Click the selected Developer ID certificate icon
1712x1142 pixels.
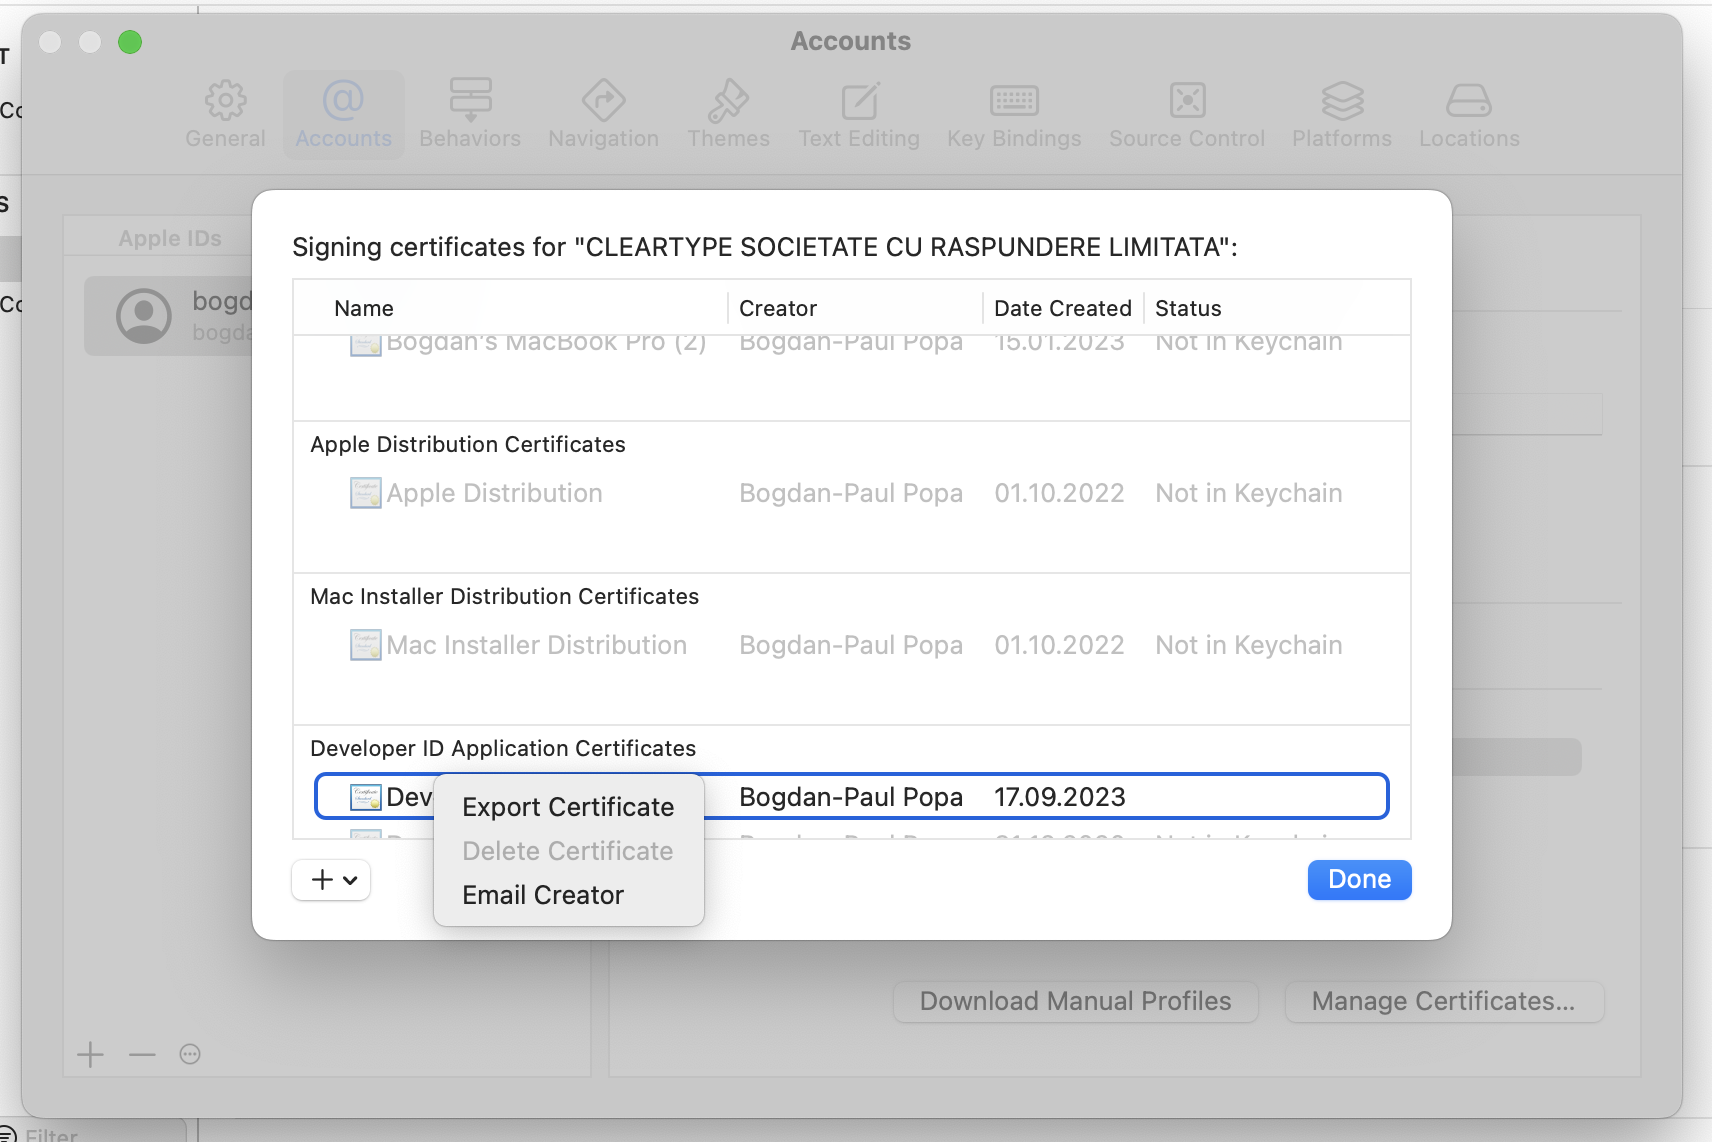coord(366,797)
